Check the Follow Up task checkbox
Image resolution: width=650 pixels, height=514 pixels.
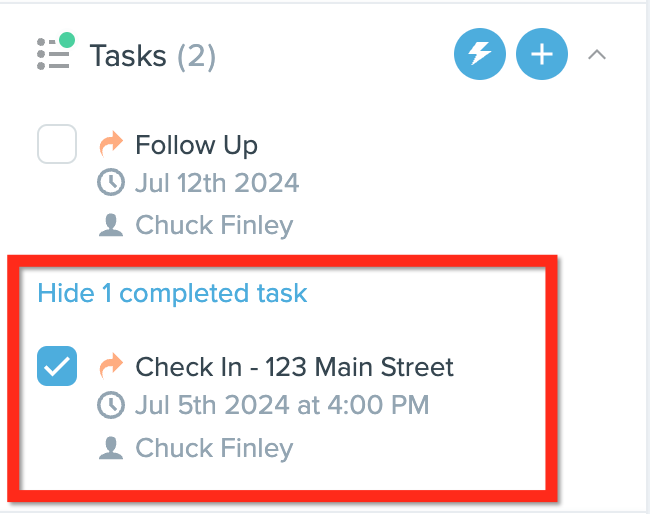tap(57, 144)
